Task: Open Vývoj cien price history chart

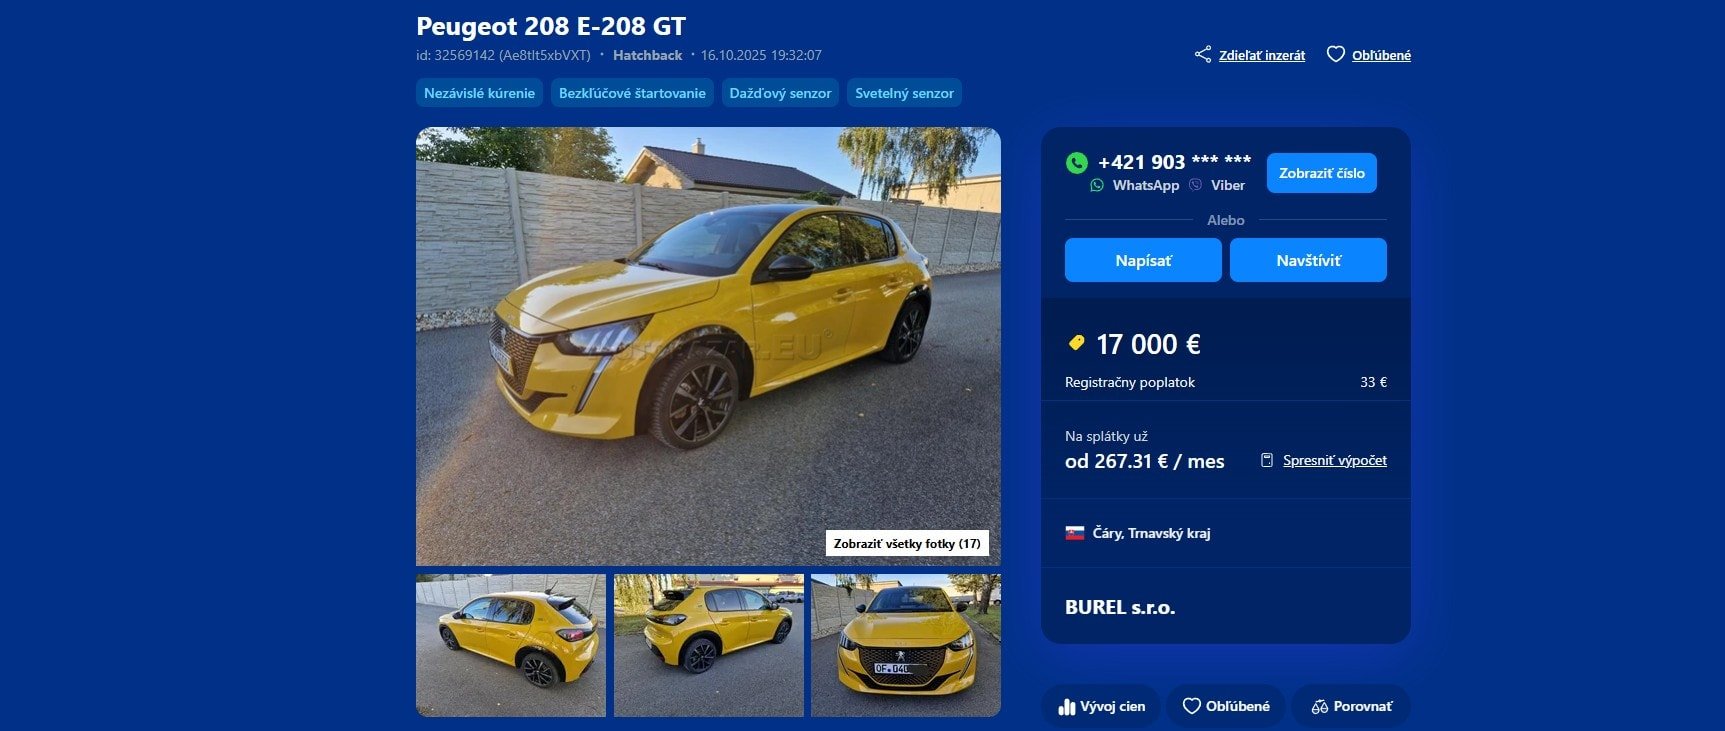Action: [1101, 706]
